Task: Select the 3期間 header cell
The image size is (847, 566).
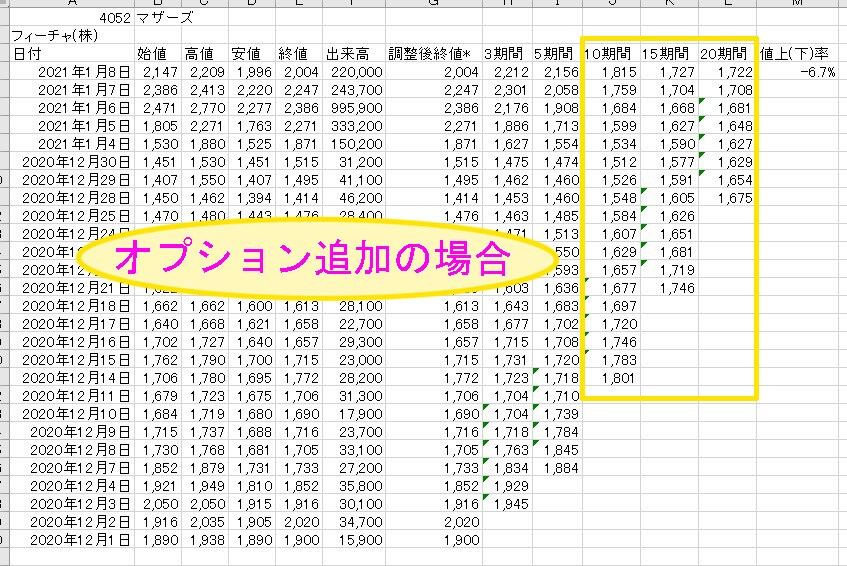Action: [507, 53]
